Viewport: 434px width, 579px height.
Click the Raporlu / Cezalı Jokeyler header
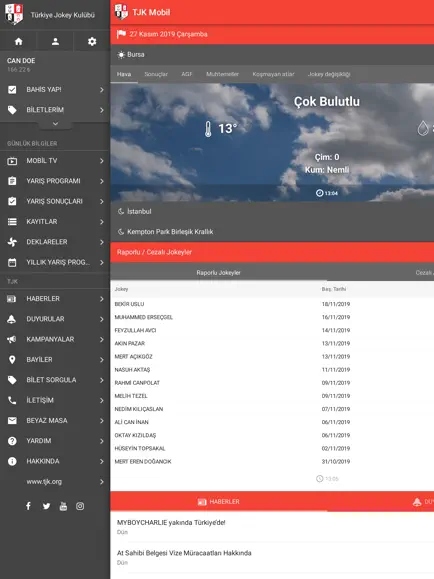[x=272, y=252]
